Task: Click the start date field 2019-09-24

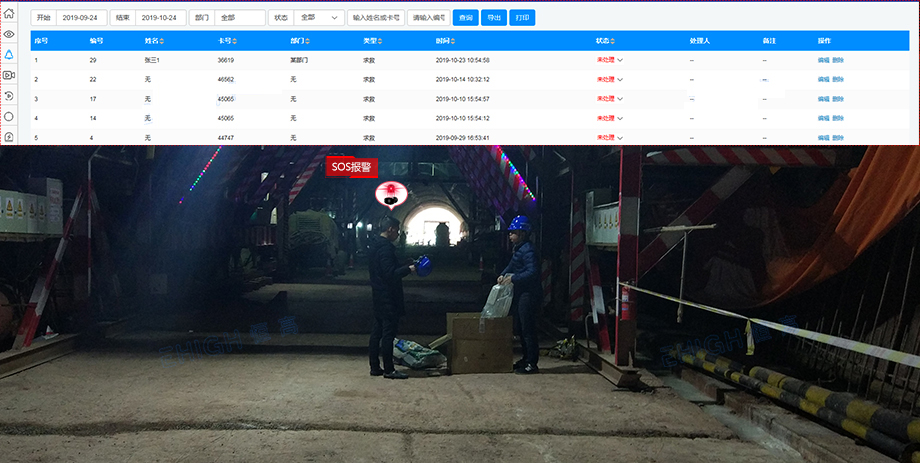Action: point(81,18)
